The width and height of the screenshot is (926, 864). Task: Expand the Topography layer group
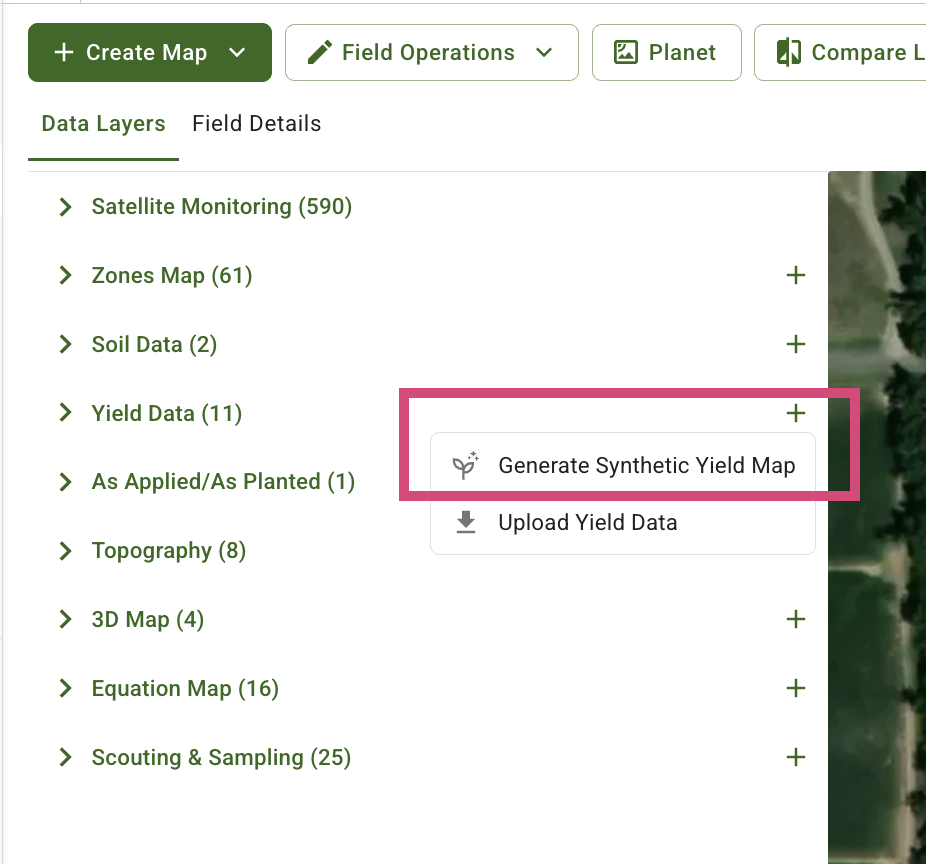[65, 550]
